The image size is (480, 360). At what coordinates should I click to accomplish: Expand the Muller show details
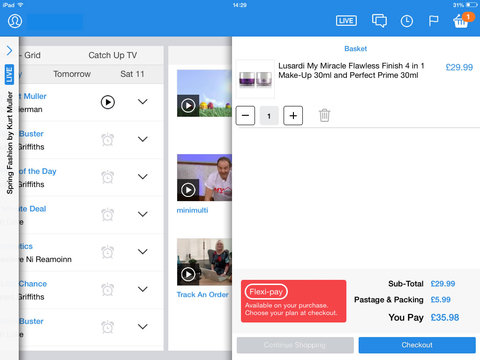coord(143,102)
